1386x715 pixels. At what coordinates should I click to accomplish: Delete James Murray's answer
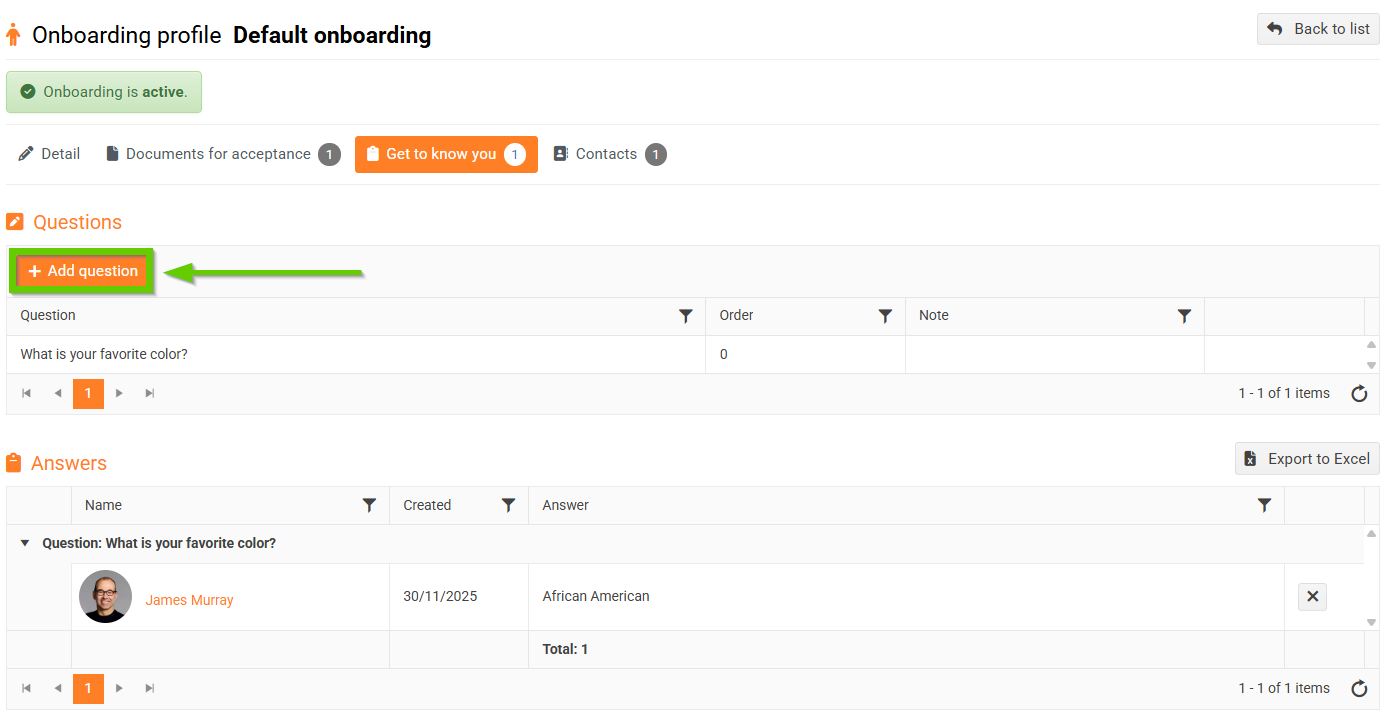pos(1312,597)
